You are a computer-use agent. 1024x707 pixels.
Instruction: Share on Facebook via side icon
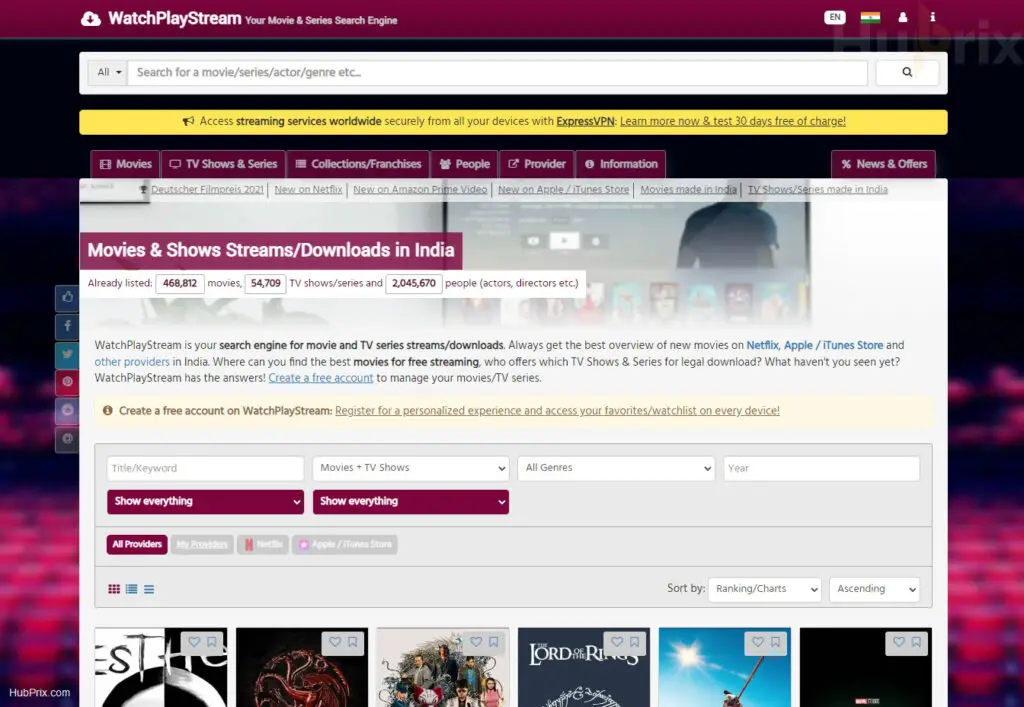pos(67,326)
